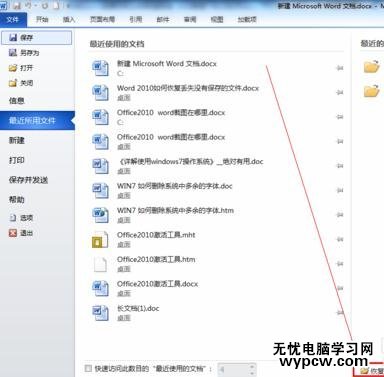Select 最近所用文件 (Recent) menu item
Screen dimensions: 384x377
point(37,121)
